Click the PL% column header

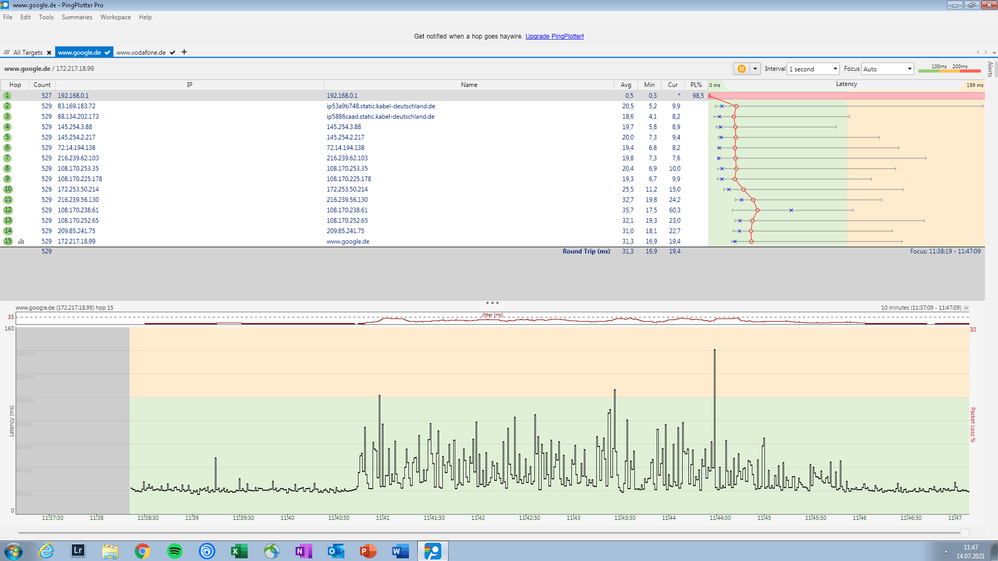pos(696,85)
